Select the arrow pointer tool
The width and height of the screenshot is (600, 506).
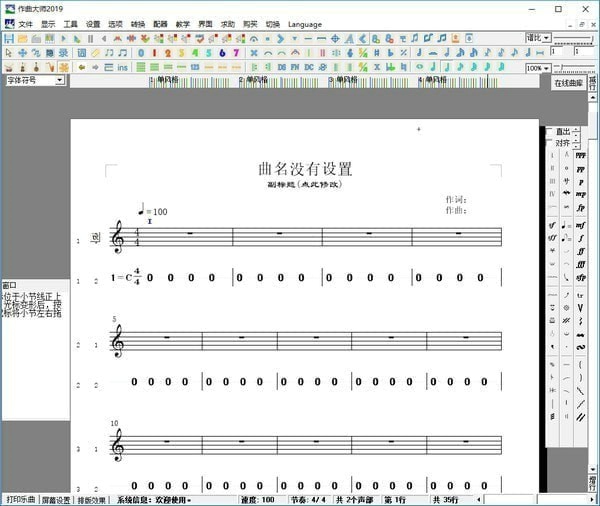pyautogui.click(x=8, y=52)
